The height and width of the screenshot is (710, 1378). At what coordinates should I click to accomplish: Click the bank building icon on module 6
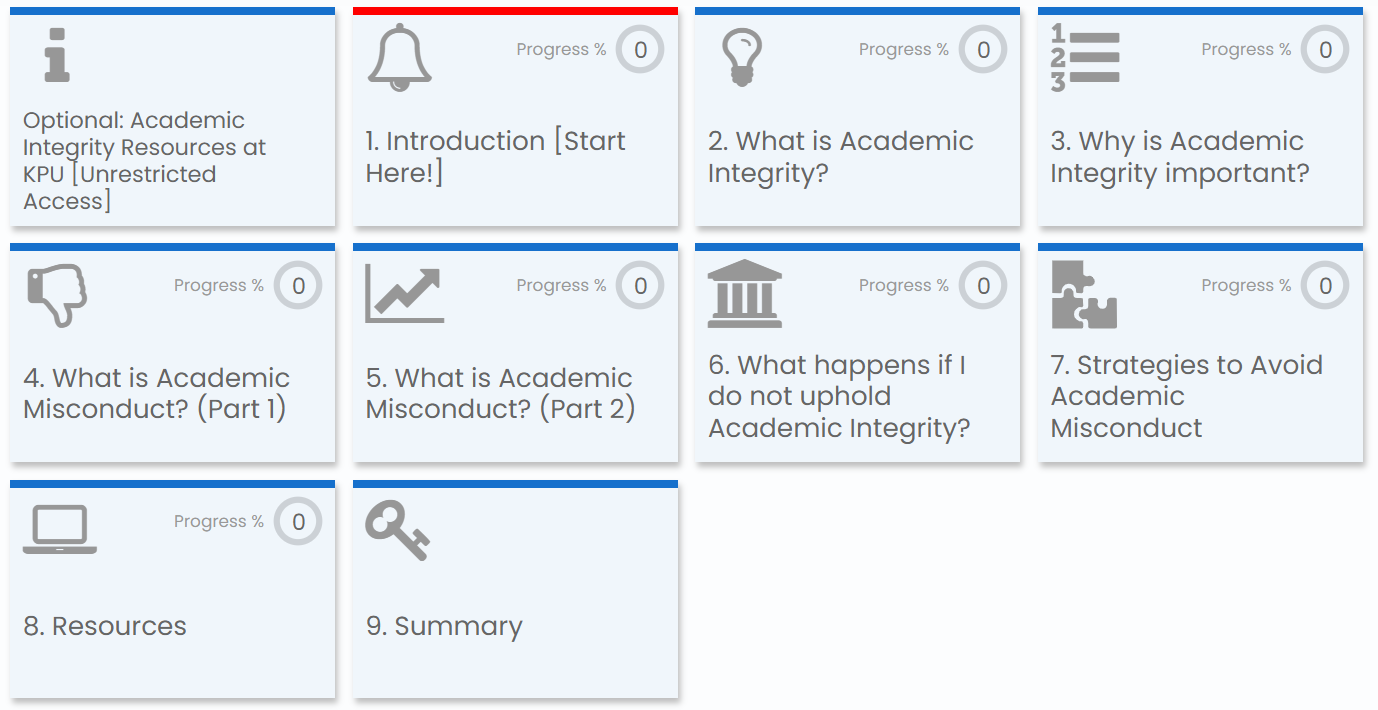click(x=744, y=294)
